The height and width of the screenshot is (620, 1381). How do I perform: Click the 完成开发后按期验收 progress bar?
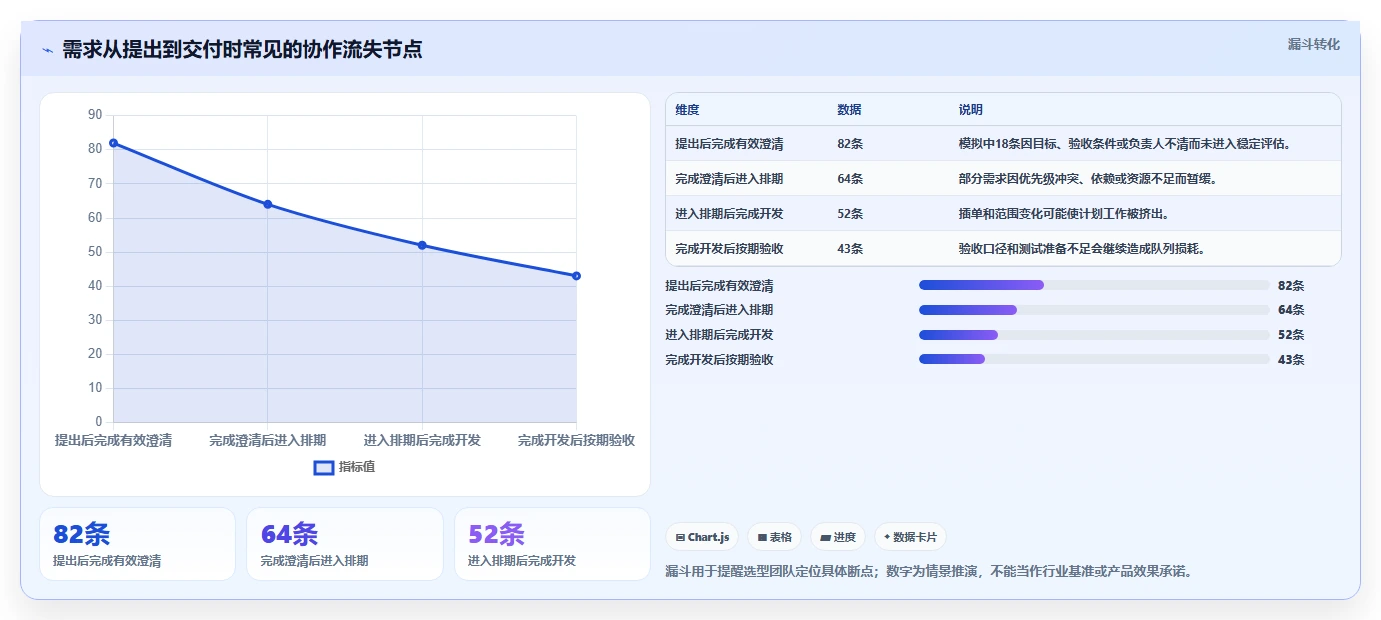(1094, 359)
